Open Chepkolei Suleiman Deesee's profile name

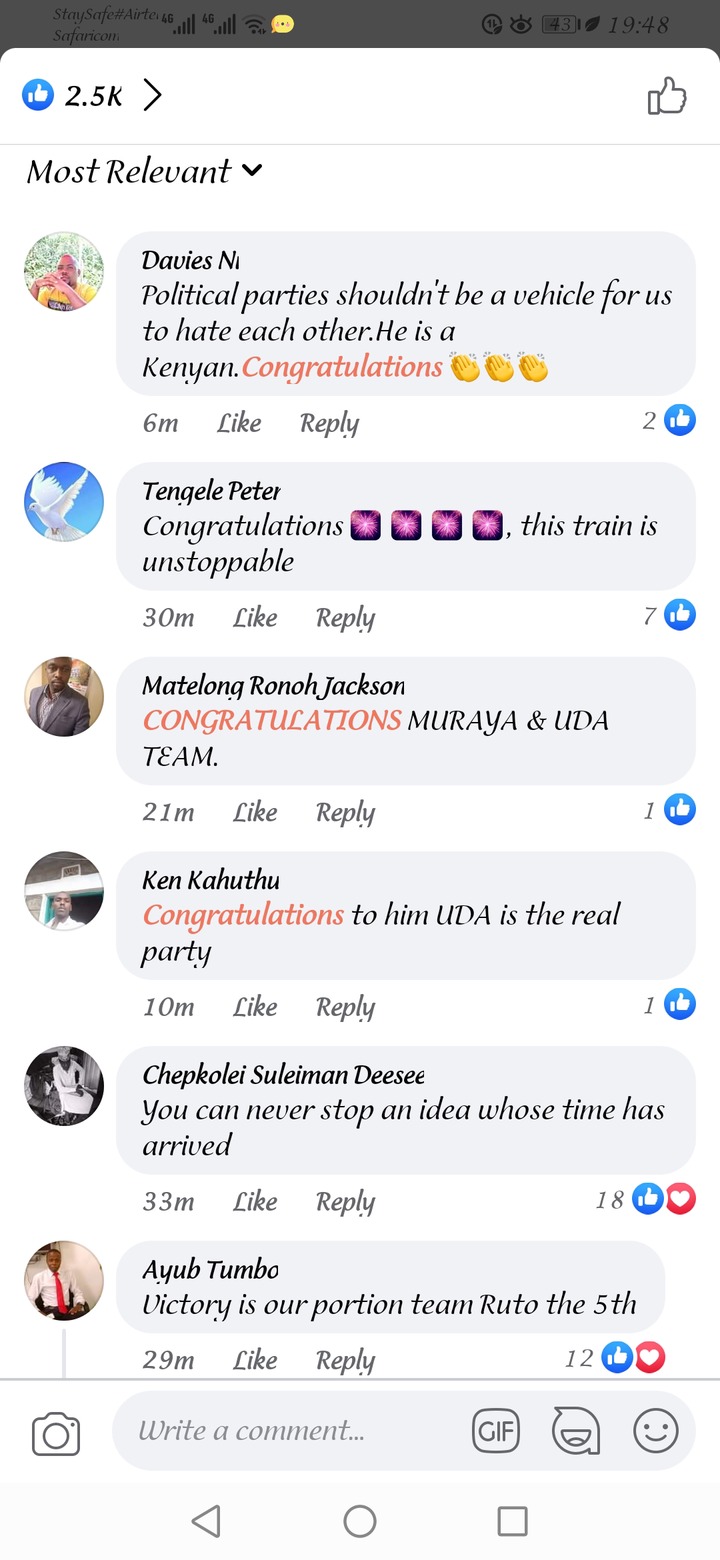283,1075
